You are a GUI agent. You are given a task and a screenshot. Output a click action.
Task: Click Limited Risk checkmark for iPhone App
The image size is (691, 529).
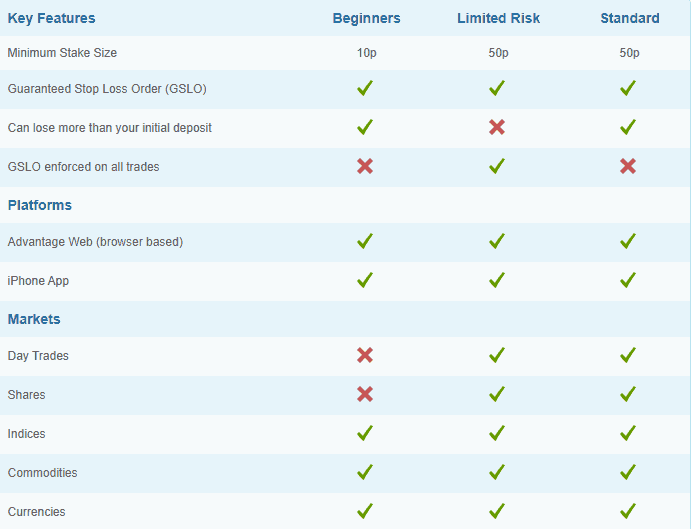(497, 281)
